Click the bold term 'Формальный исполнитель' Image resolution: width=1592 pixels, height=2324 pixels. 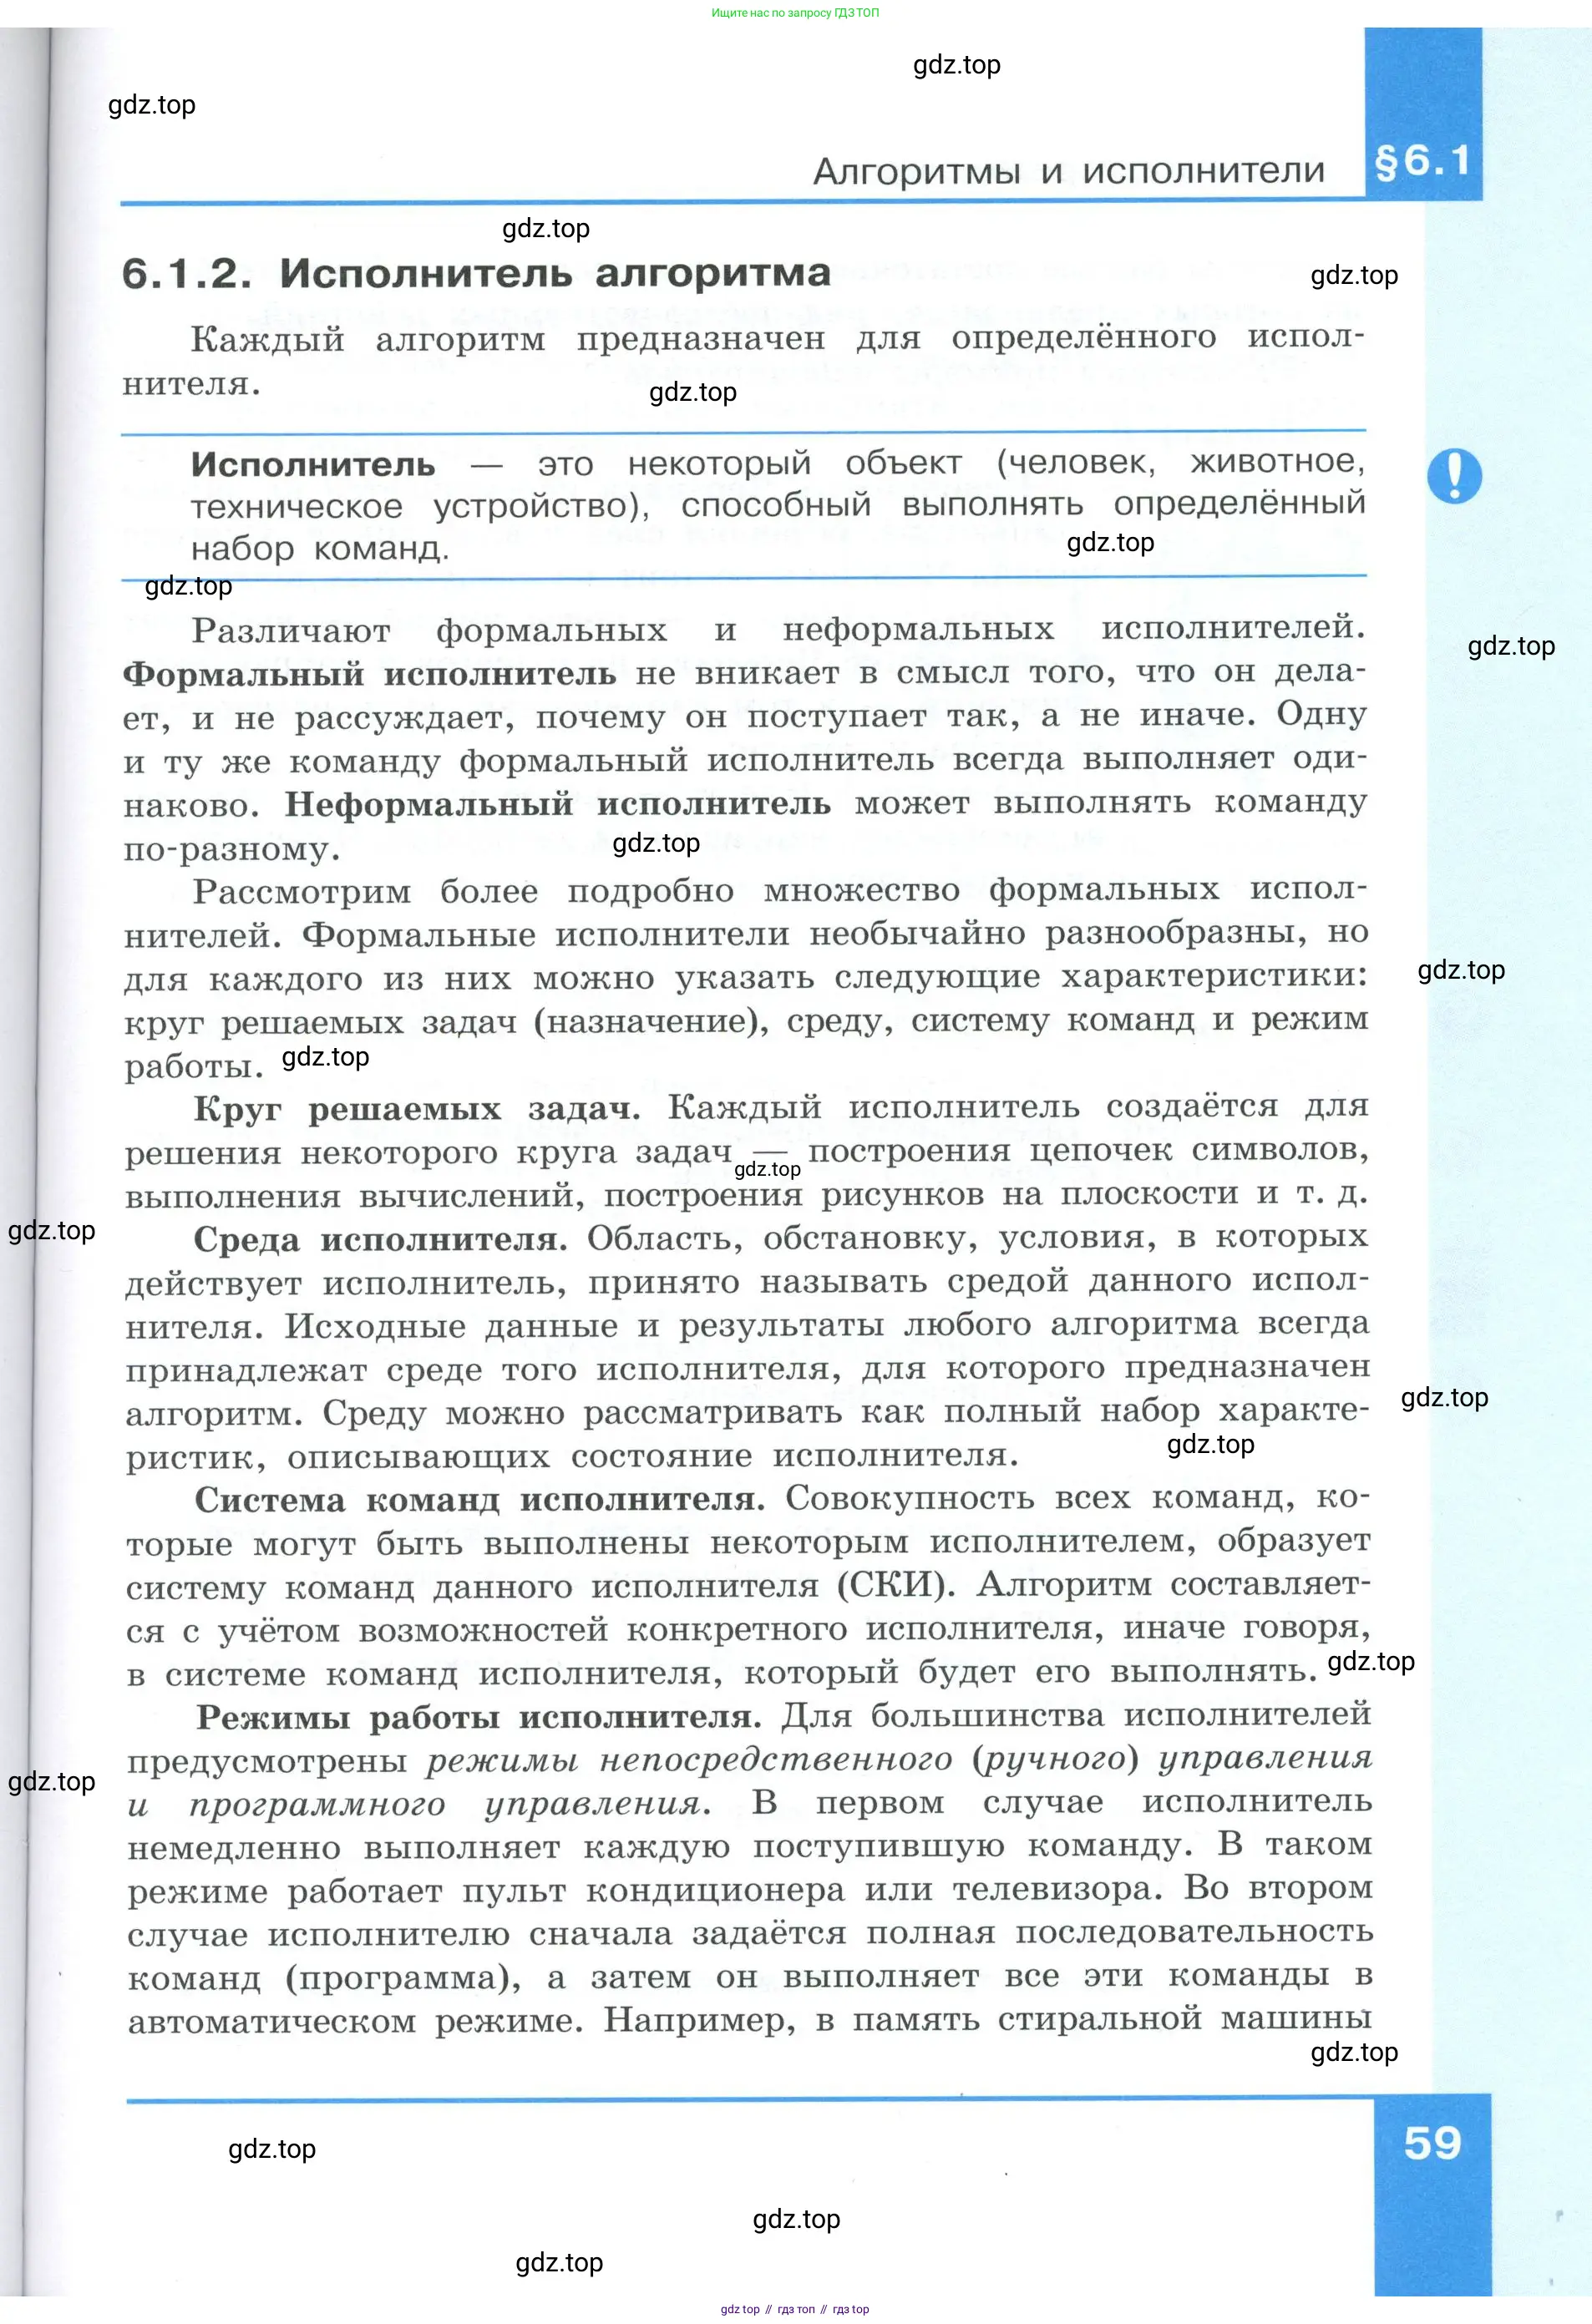pyautogui.click(x=369, y=675)
